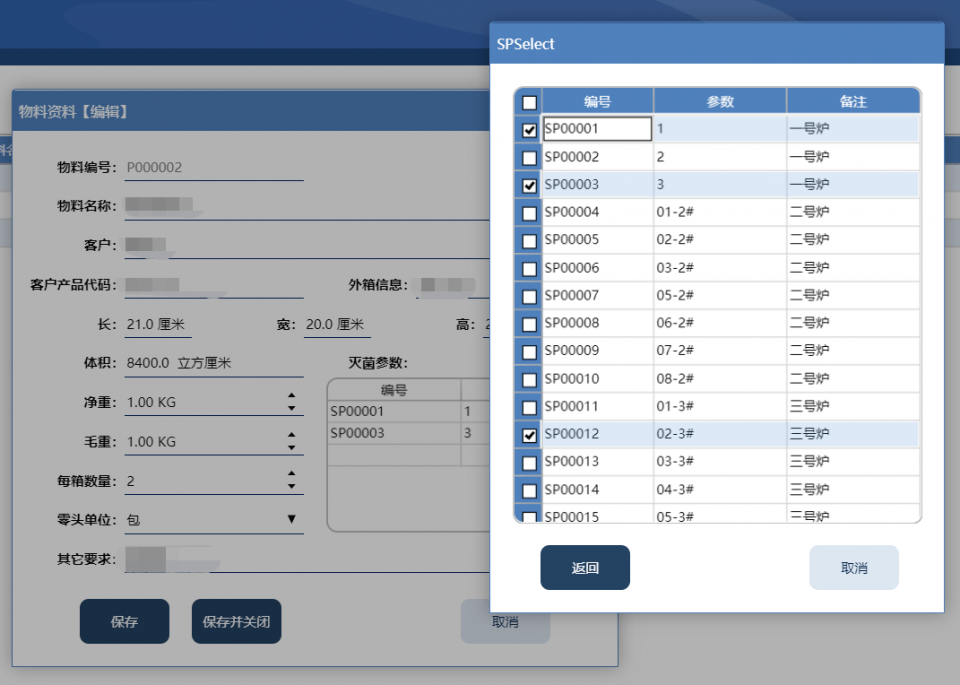This screenshot has width=960, height=685.
Task: Check the SP00007 row checkbox
Action: pyautogui.click(x=530, y=296)
